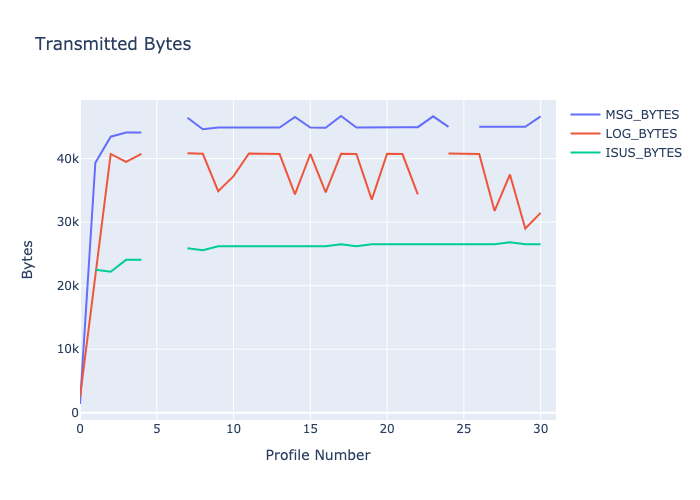
Task: Toggle LOG_BYTES trace in the legend
Action: (x=641, y=133)
